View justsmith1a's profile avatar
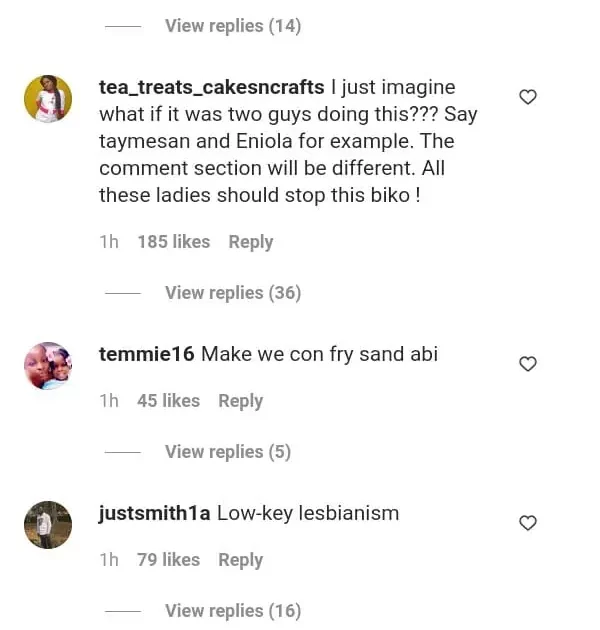 (x=48, y=525)
